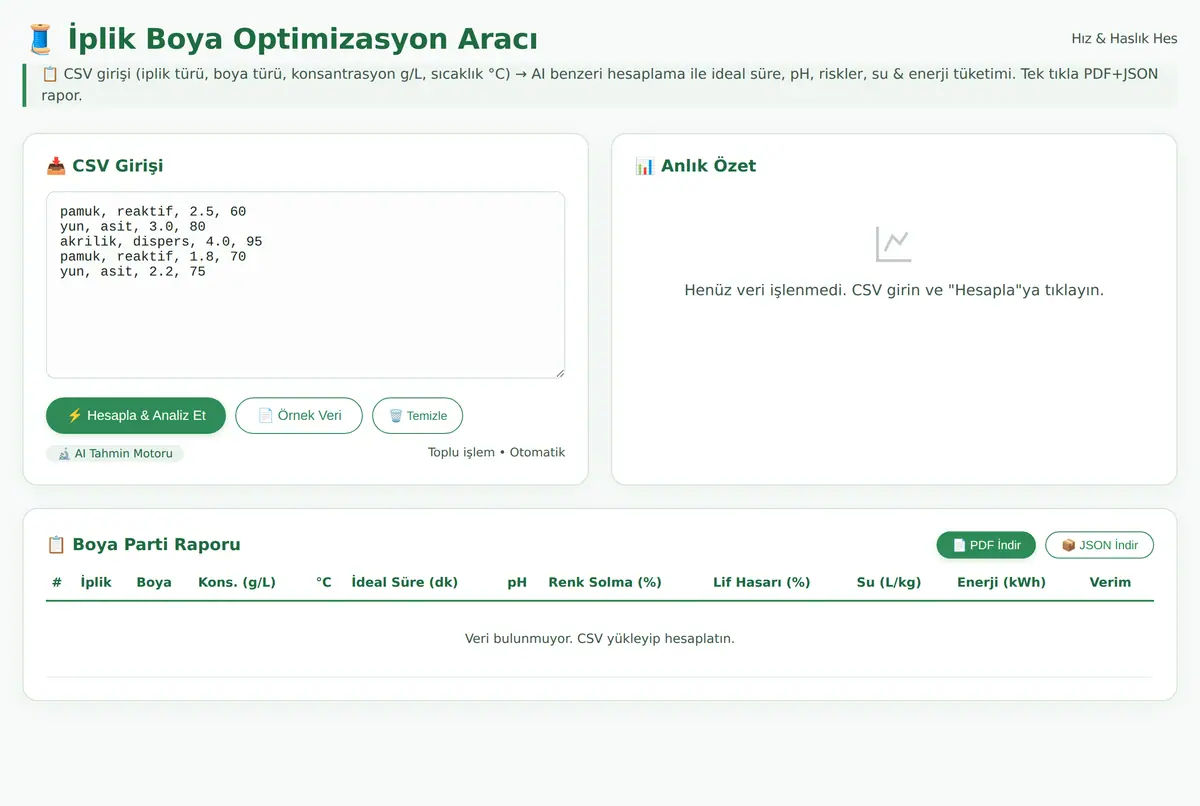Click the text line 'yun, asit, 2.2, 75'
The image size is (1200, 806).
[133, 272]
